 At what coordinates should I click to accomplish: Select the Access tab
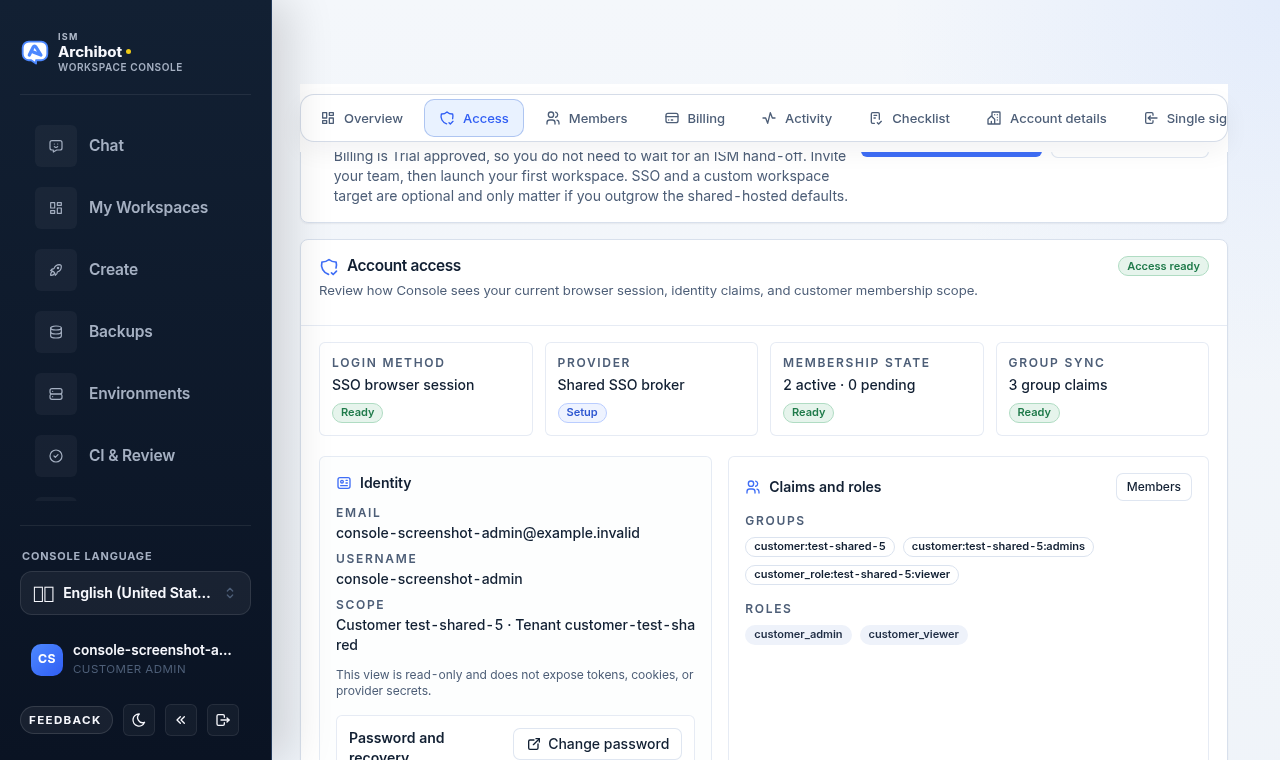point(474,118)
